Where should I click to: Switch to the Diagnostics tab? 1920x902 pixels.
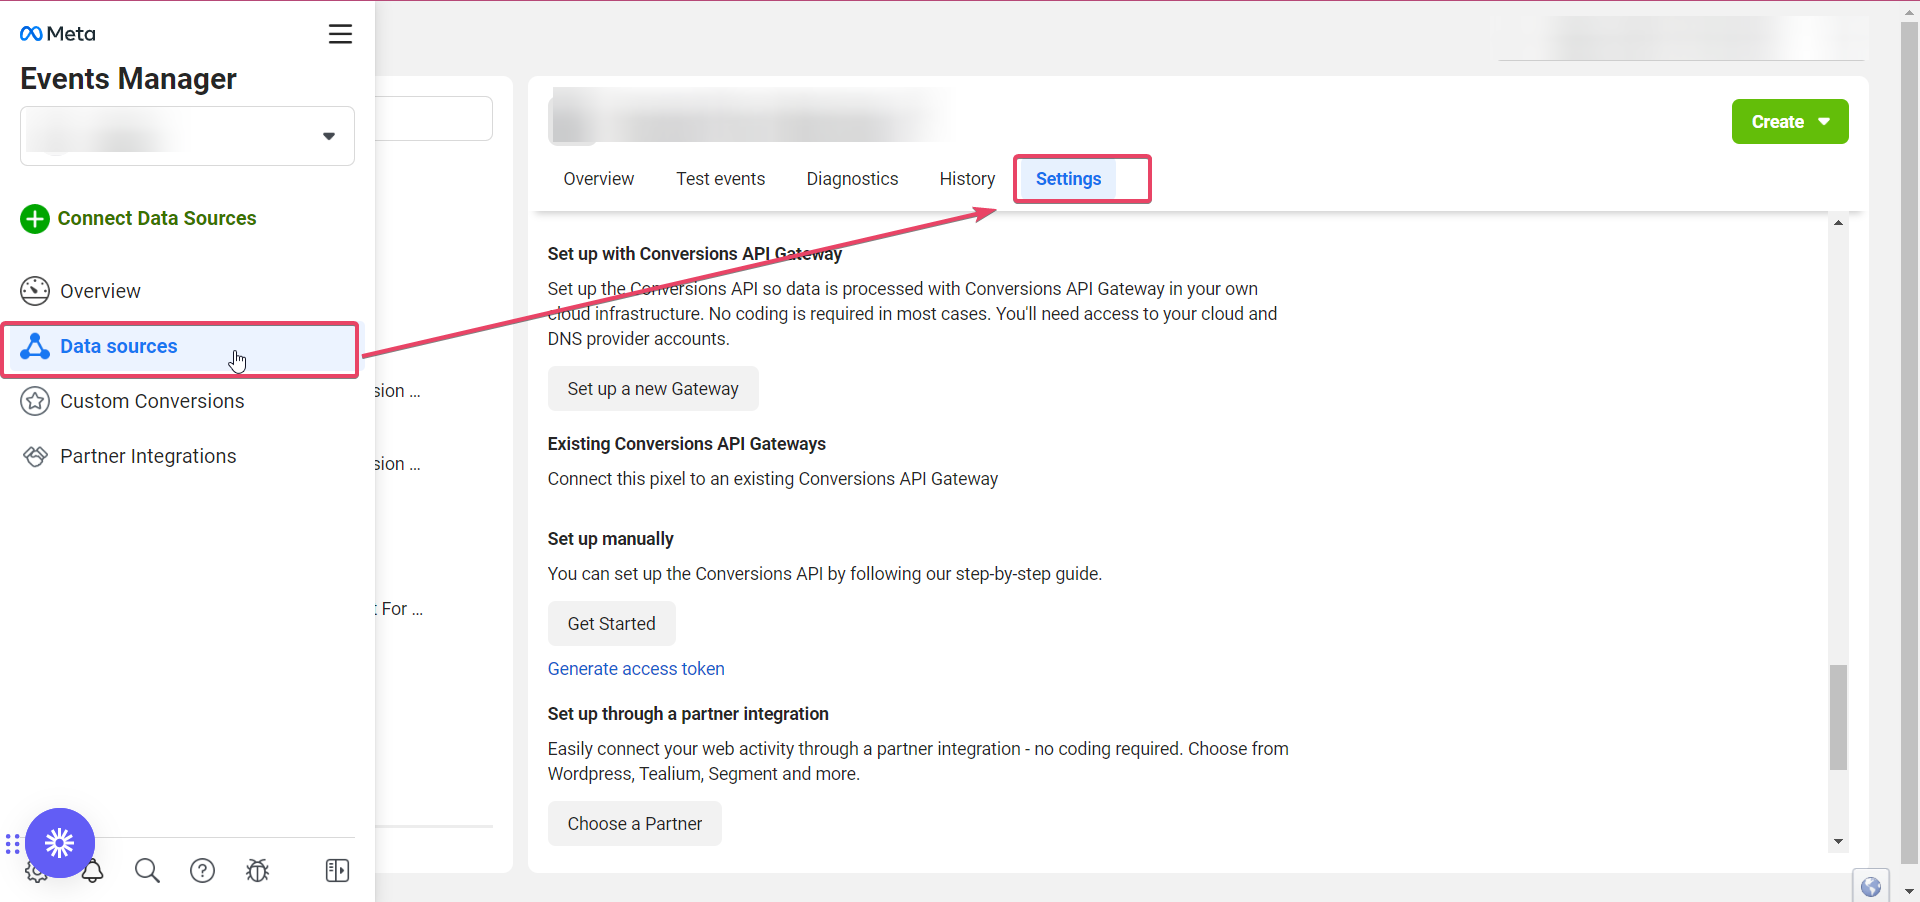(x=852, y=179)
